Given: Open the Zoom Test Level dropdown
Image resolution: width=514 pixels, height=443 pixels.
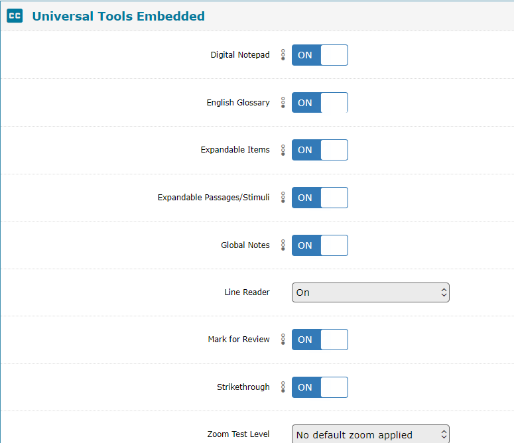Looking at the screenshot, I should (371, 434).
